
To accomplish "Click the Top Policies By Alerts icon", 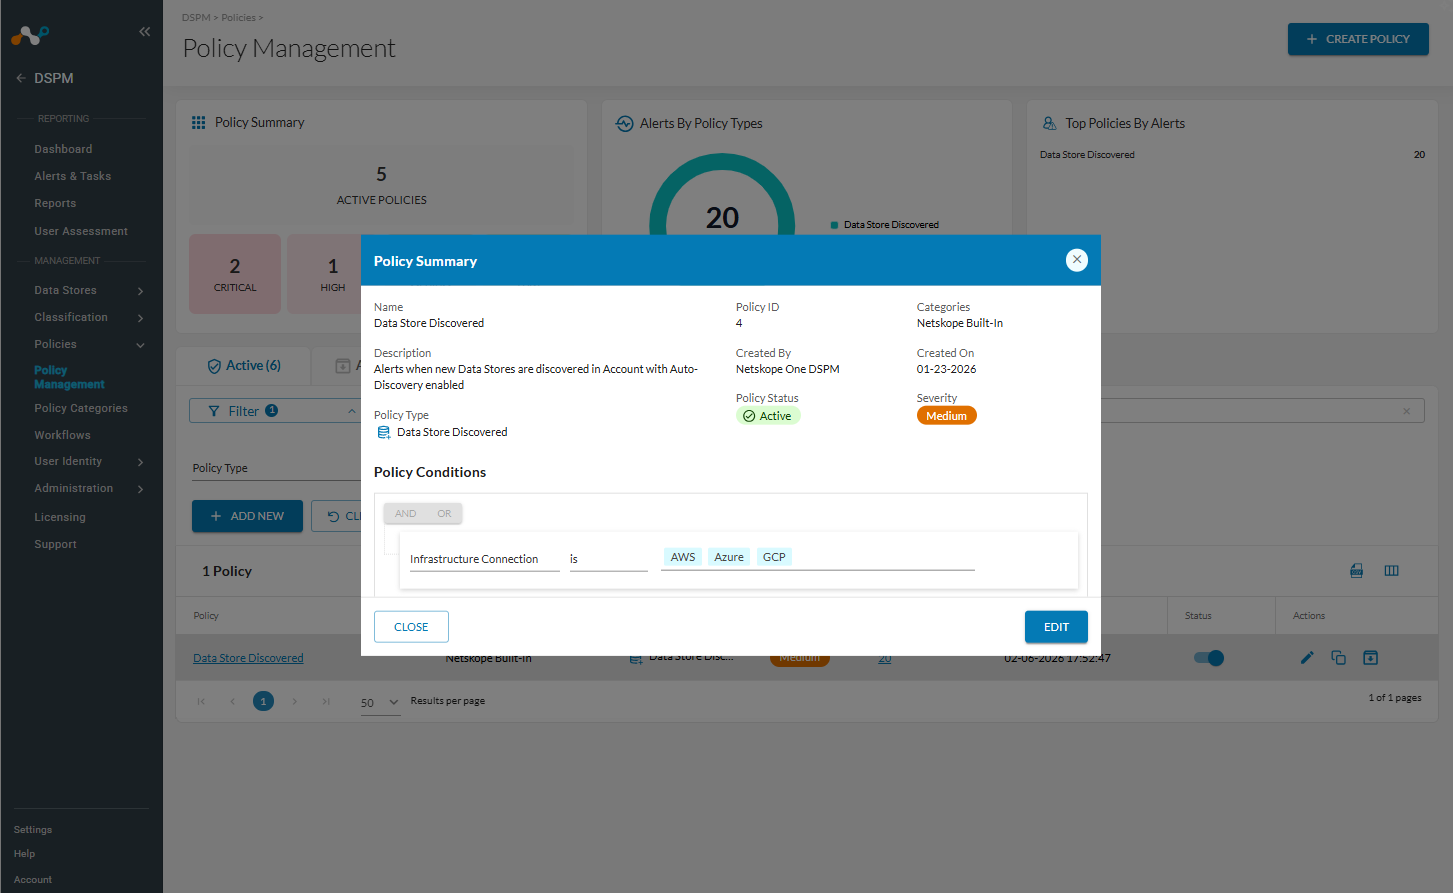I will pos(1050,123).
